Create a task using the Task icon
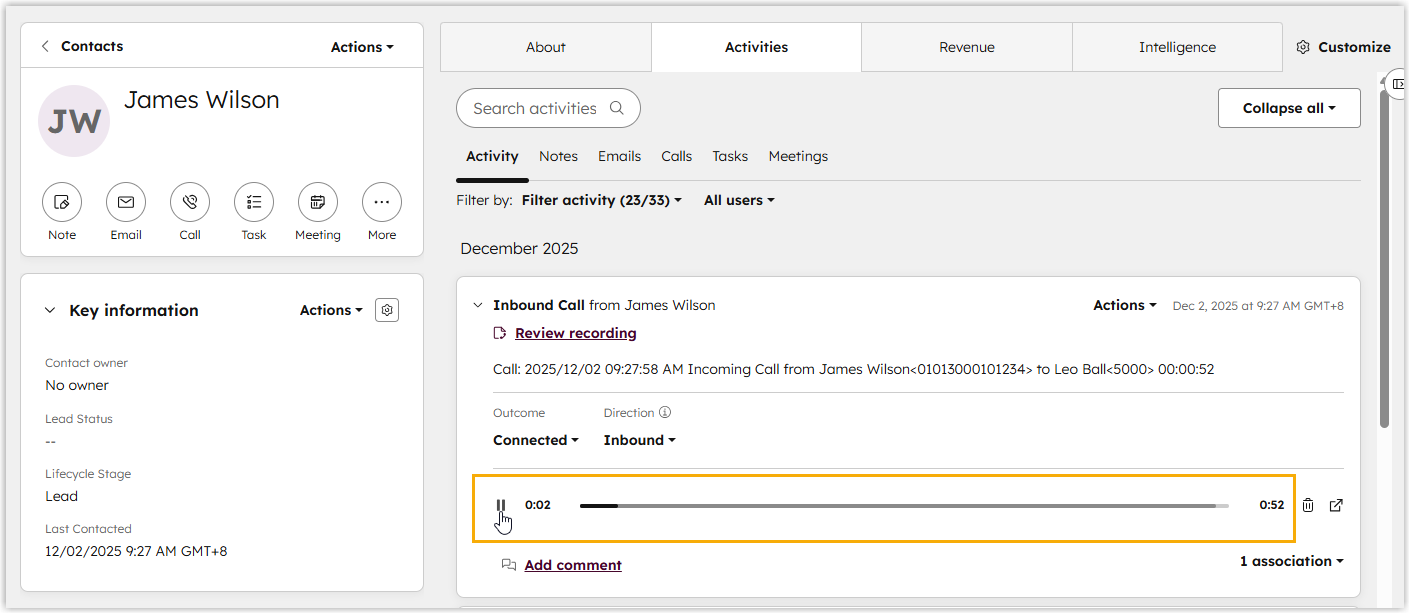This screenshot has height=614, width=1410. [254, 202]
